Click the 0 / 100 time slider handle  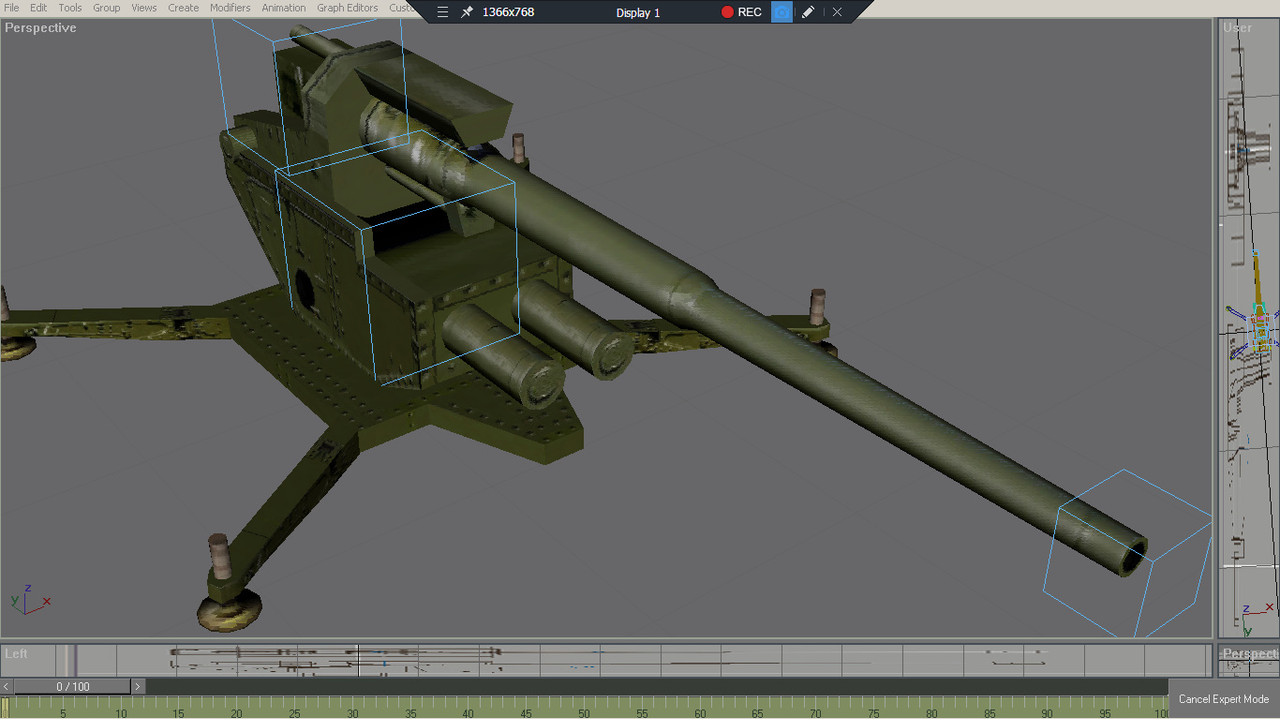tap(72, 686)
